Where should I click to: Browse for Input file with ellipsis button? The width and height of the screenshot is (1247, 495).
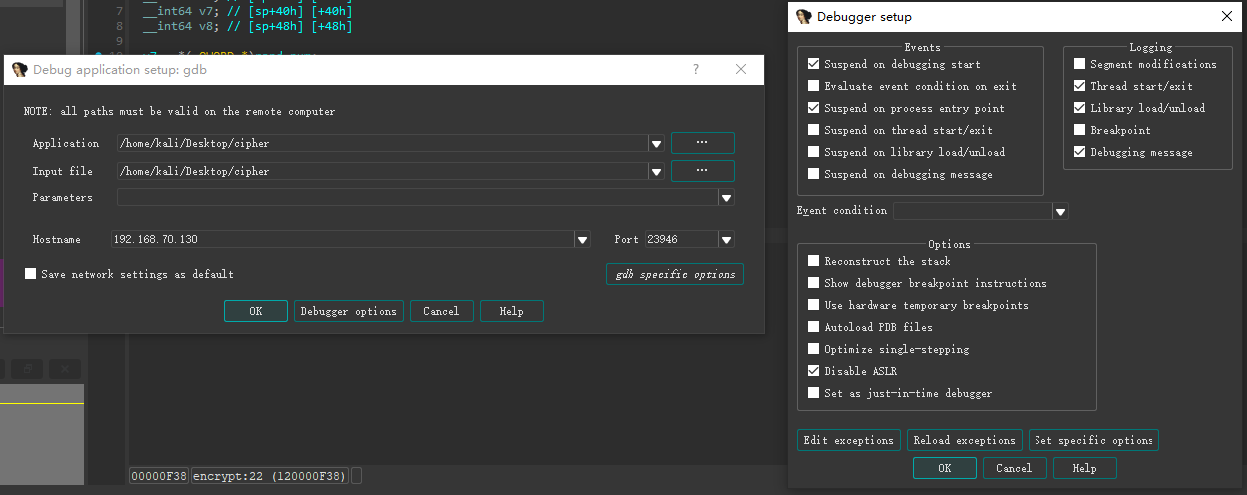703,171
